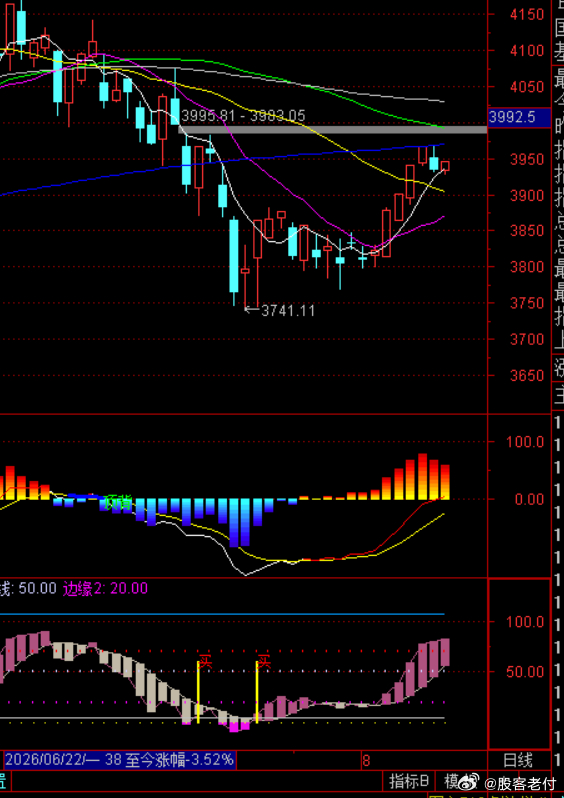Click the 3950 price axis label
This screenshot has width=564, height=798.
tap(527, 159)
